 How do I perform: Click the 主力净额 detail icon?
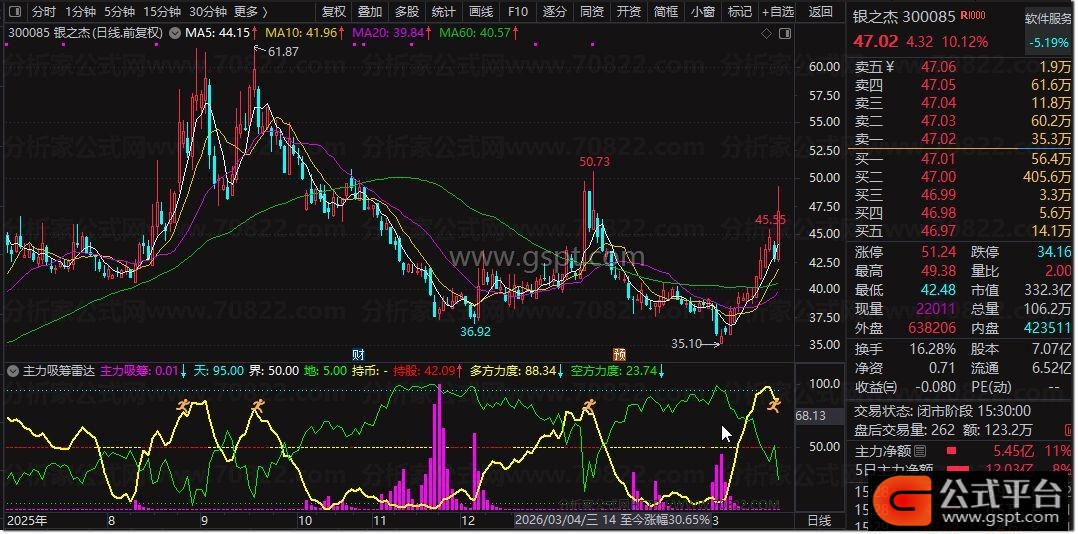click(920, 451)
